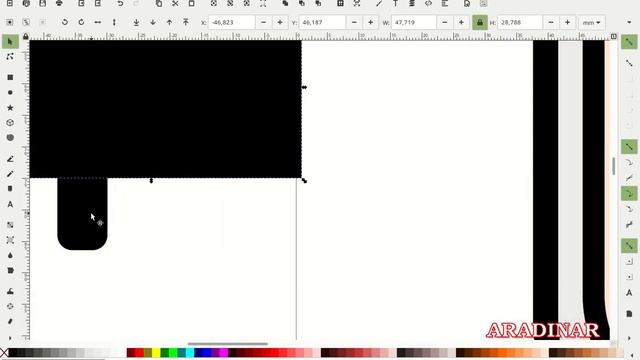The image size is (640, 360).
Task: Increase the H height value
Action: click(x=567, y=22)
